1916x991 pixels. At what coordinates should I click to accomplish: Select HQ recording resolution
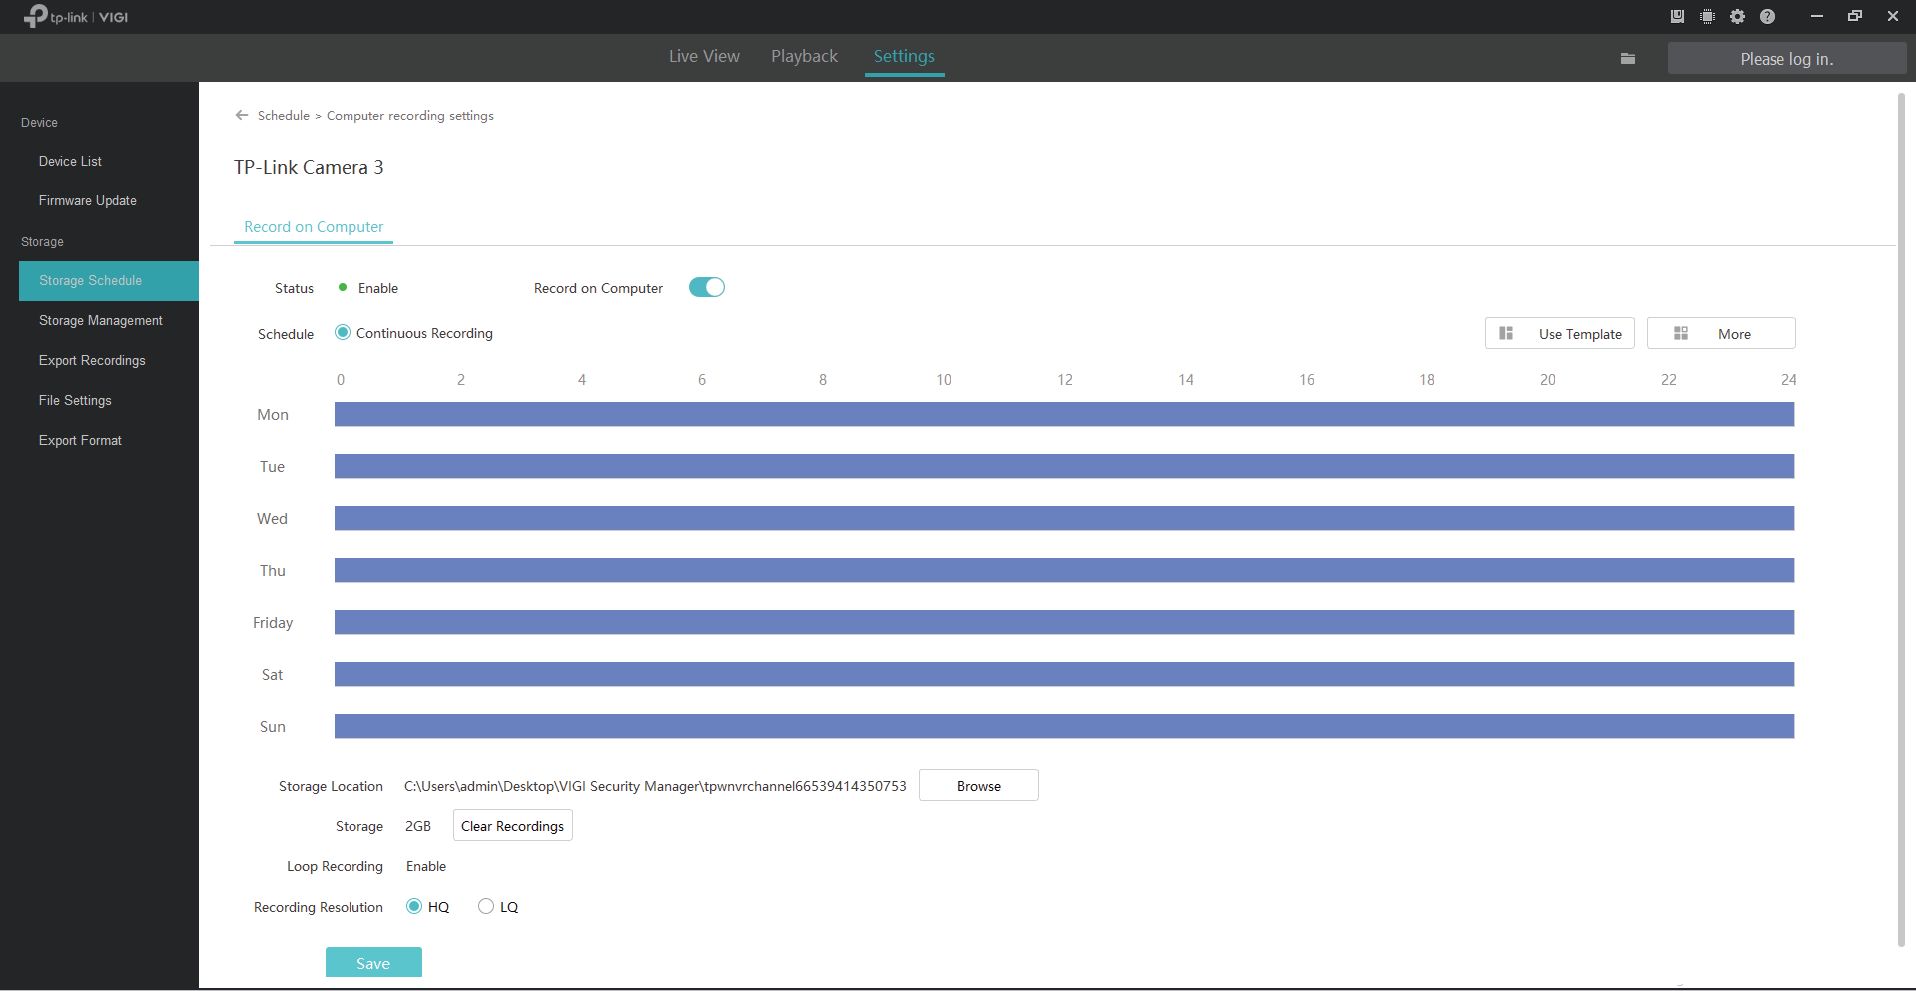pyautogui.click(x=414, y=907)
